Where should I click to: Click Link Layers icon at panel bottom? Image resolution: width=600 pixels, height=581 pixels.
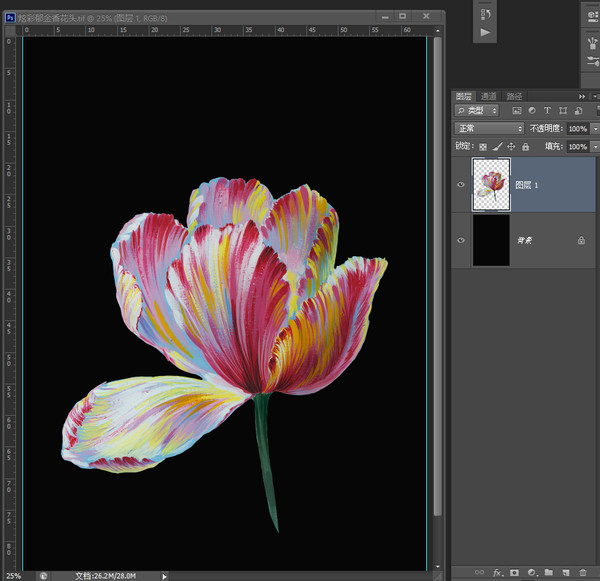pos(479,572)
